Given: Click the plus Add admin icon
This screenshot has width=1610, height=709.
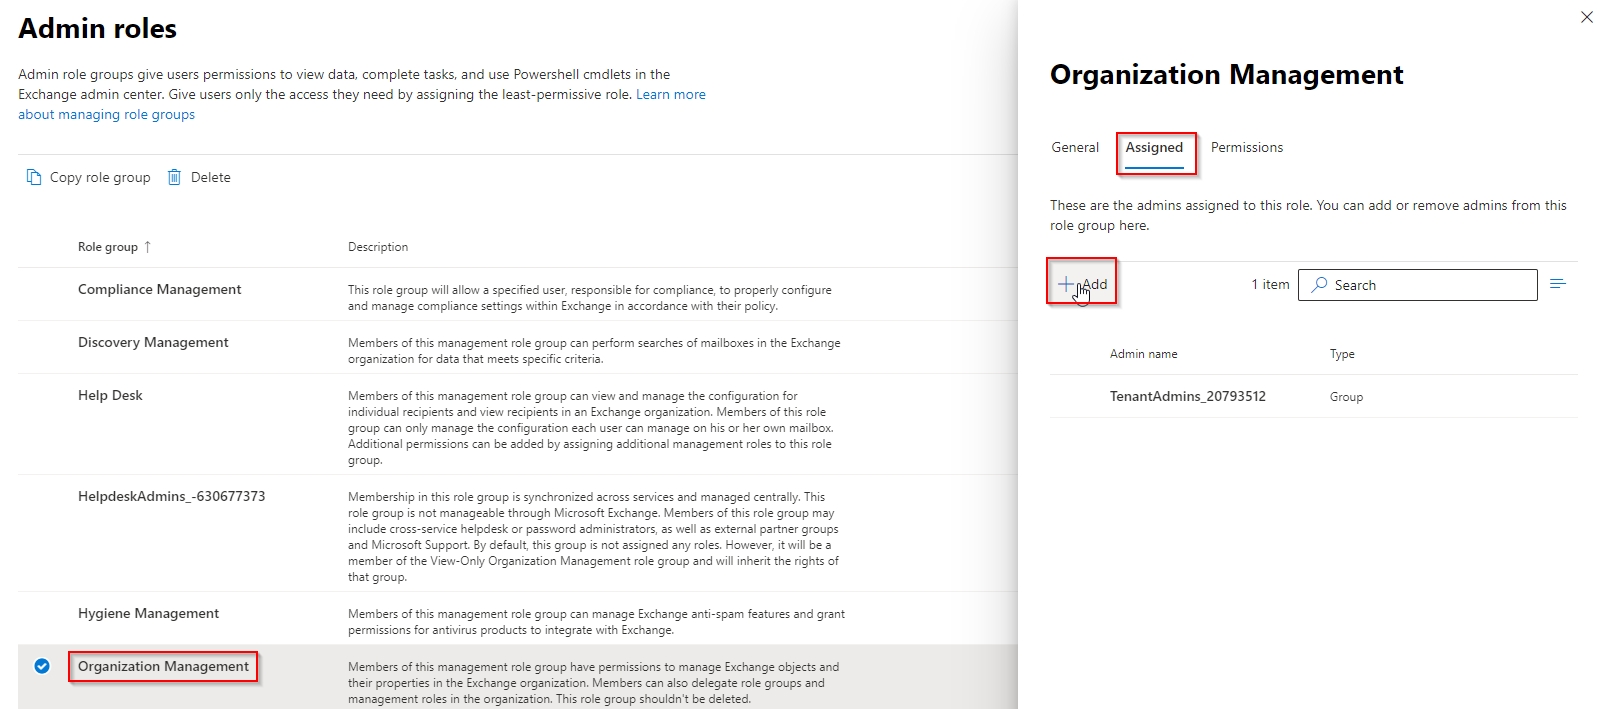Looking at the screenshot, I should (1066, 284).
